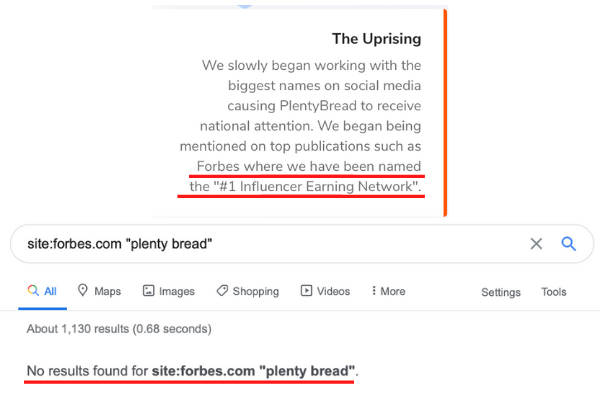Click the blue magnifier search button
Image resolution: width=600 pixels, height=400 pixels.
coord(568,243)
